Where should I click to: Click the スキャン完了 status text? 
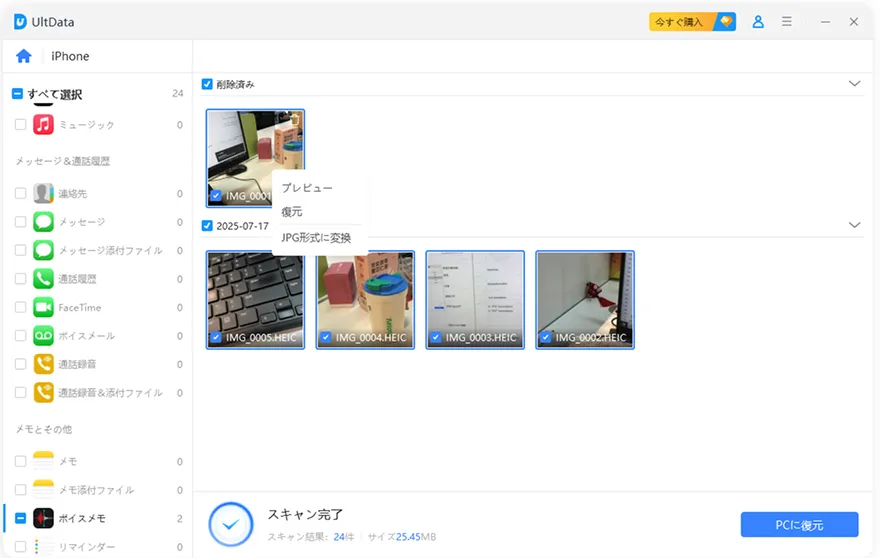point(305,514)
